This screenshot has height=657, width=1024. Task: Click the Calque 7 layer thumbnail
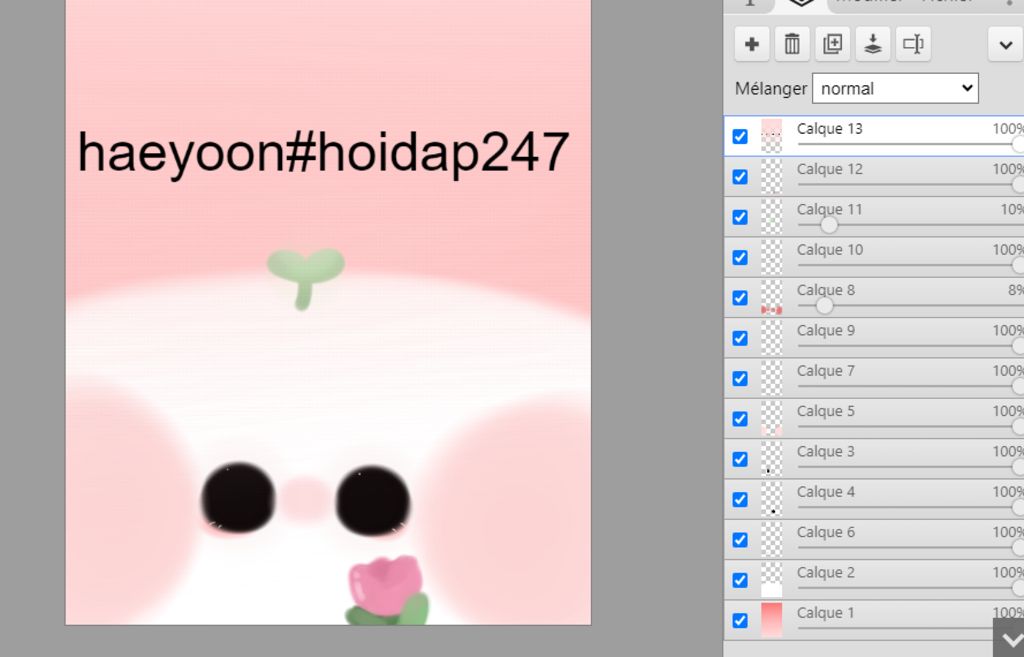tap(771, 379)
